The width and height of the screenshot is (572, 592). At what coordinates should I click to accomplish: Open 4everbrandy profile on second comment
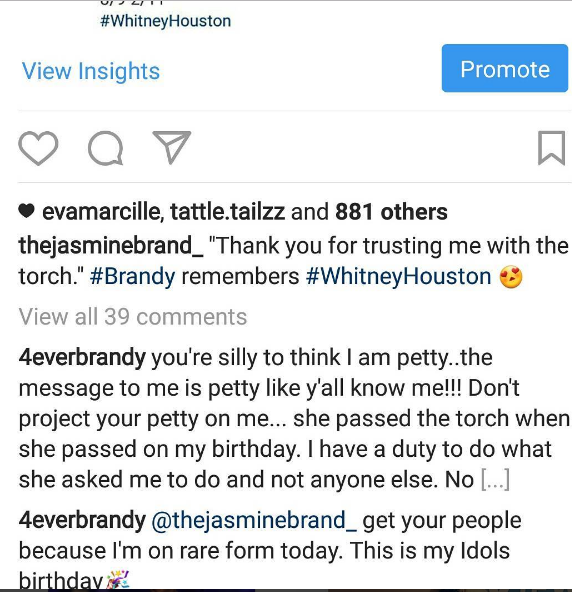pos(82,520)
